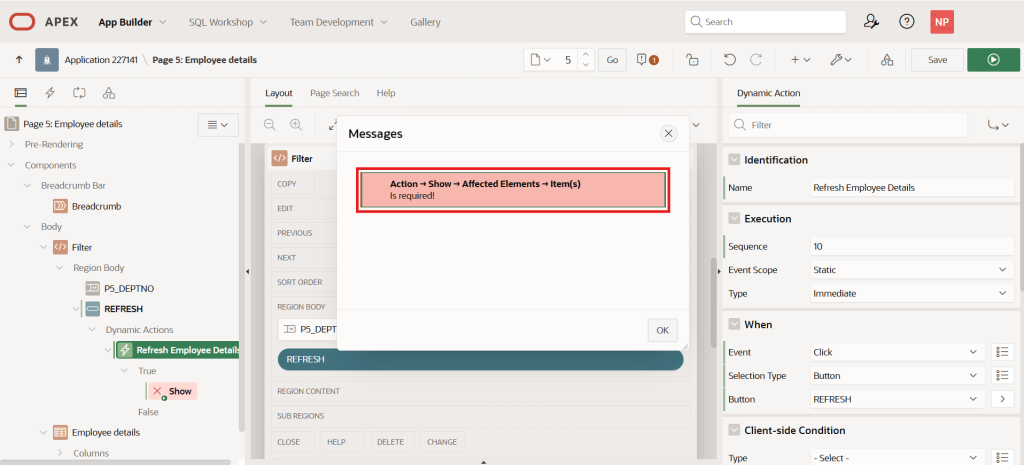Click OK in the Messages dialog

click(x=663, y=330)
